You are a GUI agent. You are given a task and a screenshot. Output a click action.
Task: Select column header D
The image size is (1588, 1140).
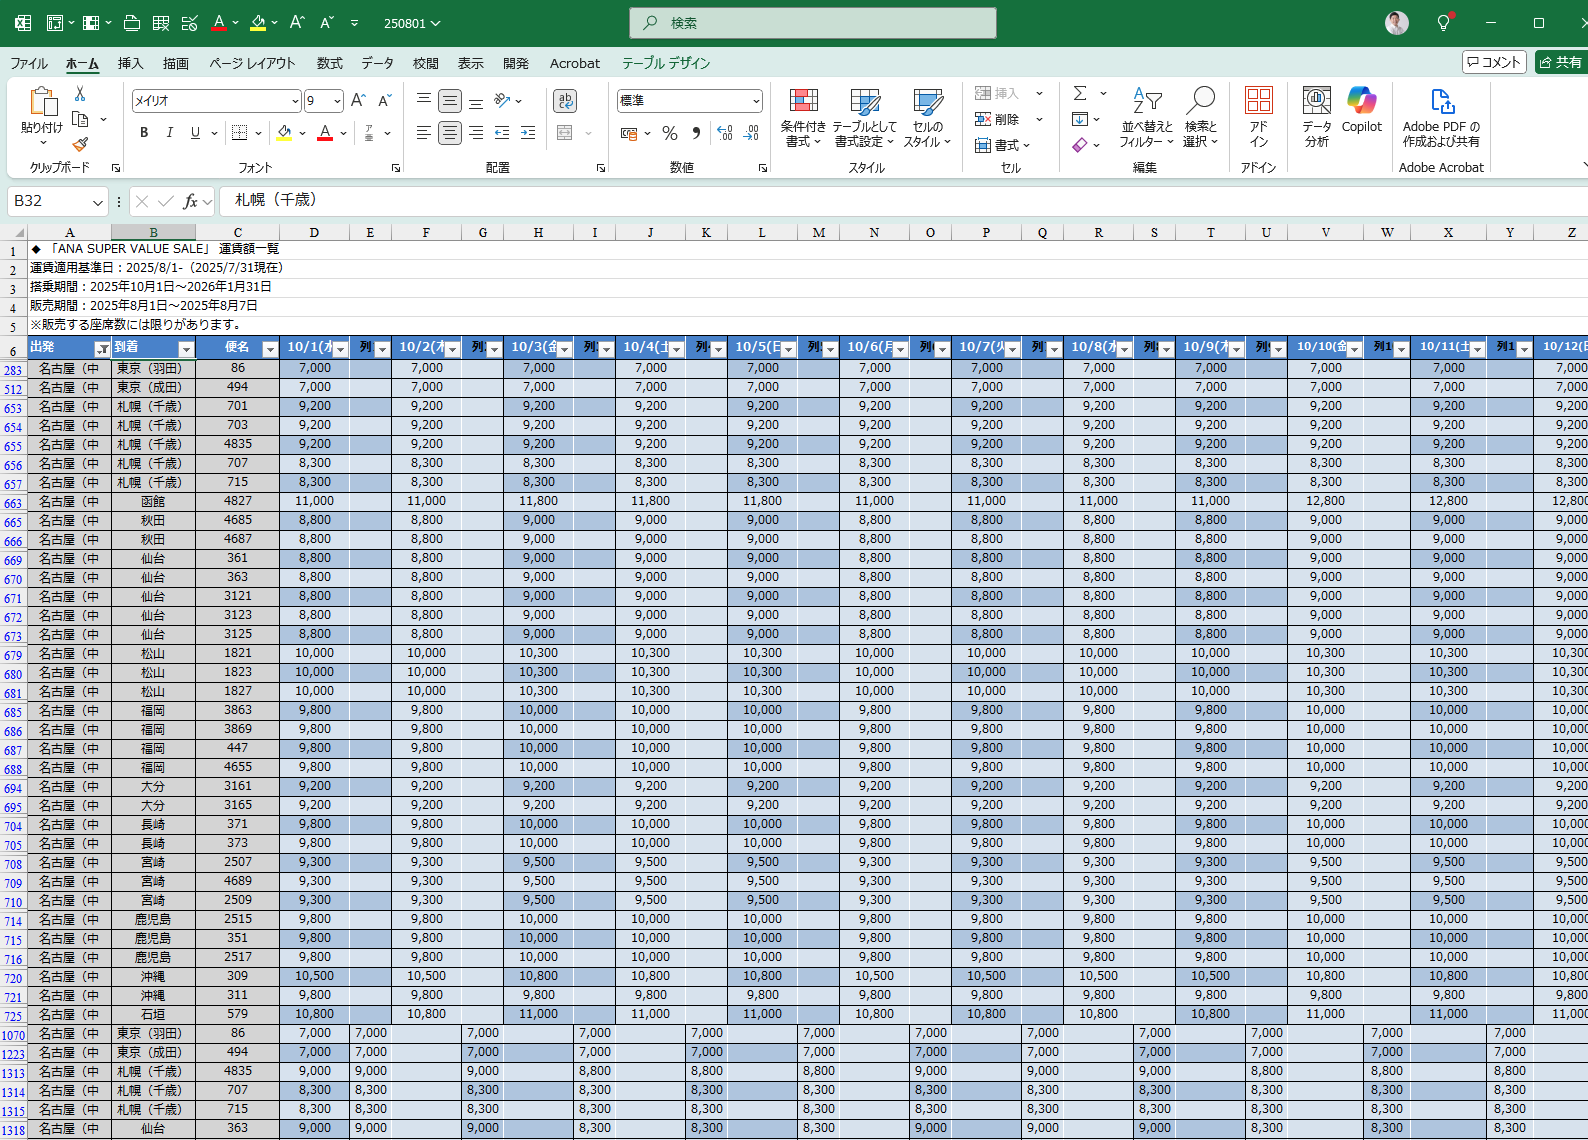(314, 232)
